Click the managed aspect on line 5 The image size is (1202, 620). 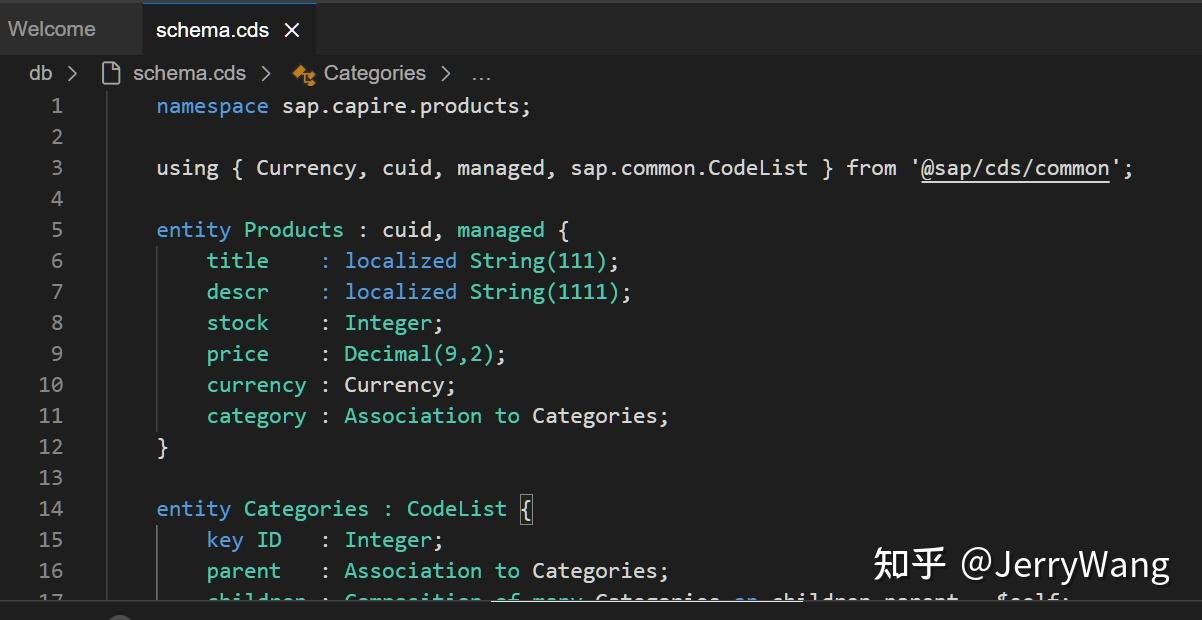tap(501, 230)
